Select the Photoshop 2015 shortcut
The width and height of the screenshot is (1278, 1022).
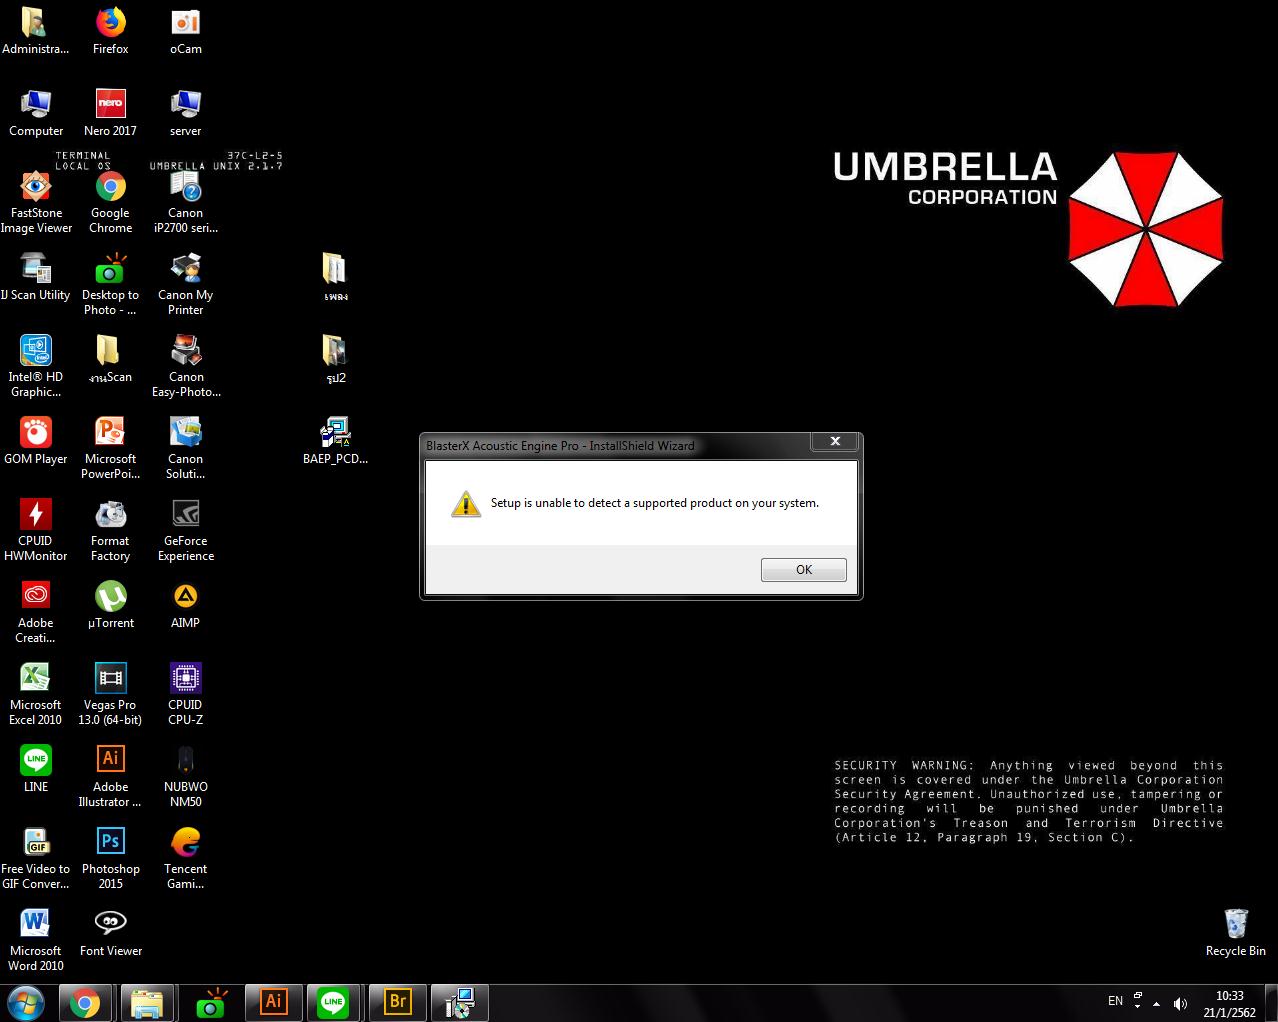111,858
